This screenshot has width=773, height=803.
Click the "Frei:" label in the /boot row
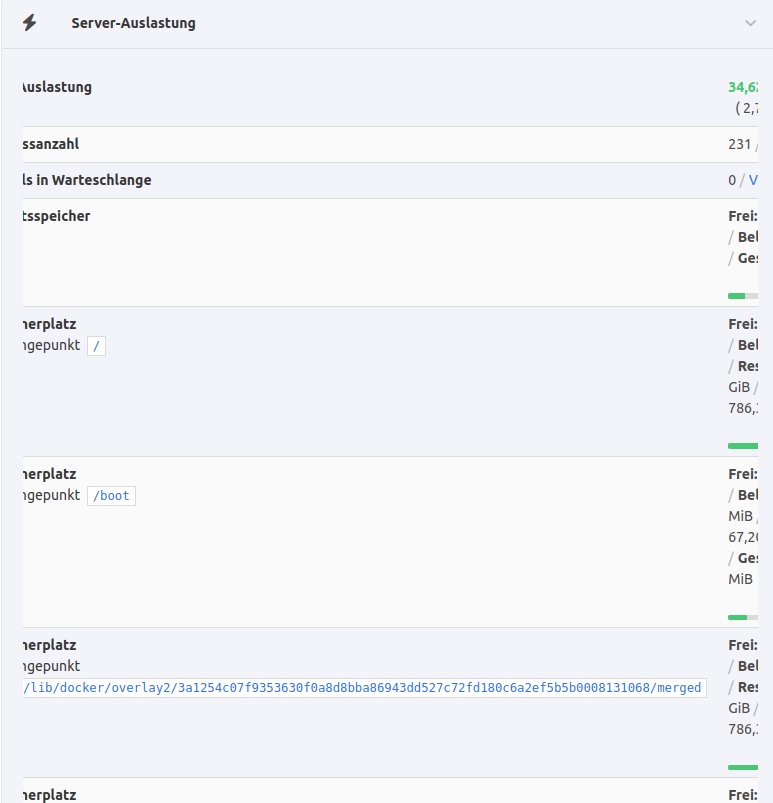click(742, 474)
